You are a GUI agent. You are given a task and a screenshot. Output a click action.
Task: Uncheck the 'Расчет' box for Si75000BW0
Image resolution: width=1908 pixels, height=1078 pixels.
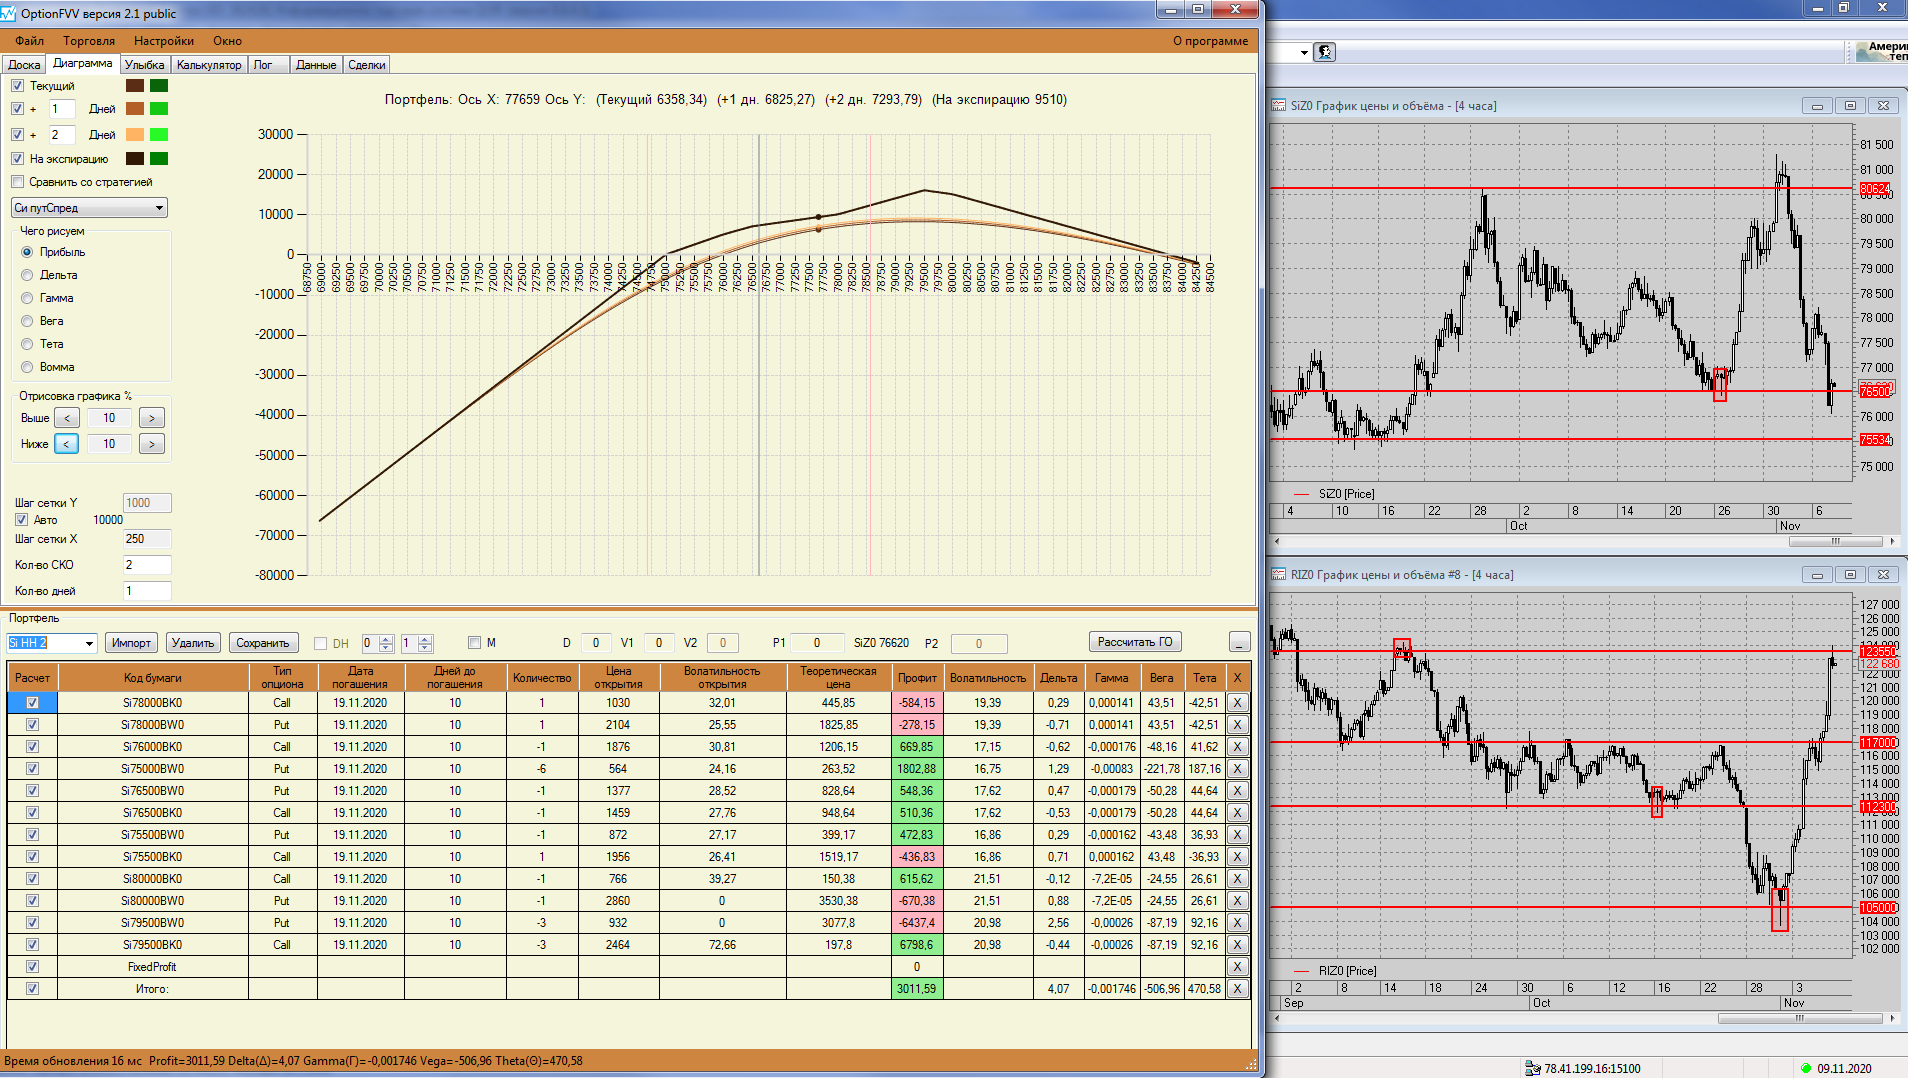[x=32, y=769]
